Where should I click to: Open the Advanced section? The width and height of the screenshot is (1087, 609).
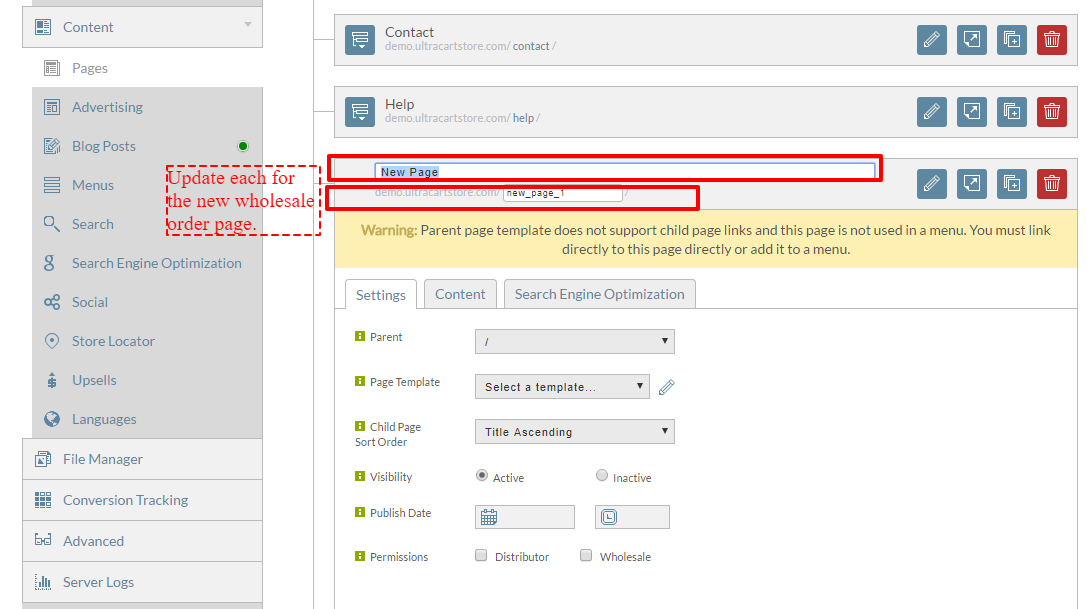pyautogui.click(x=142, y=541)
